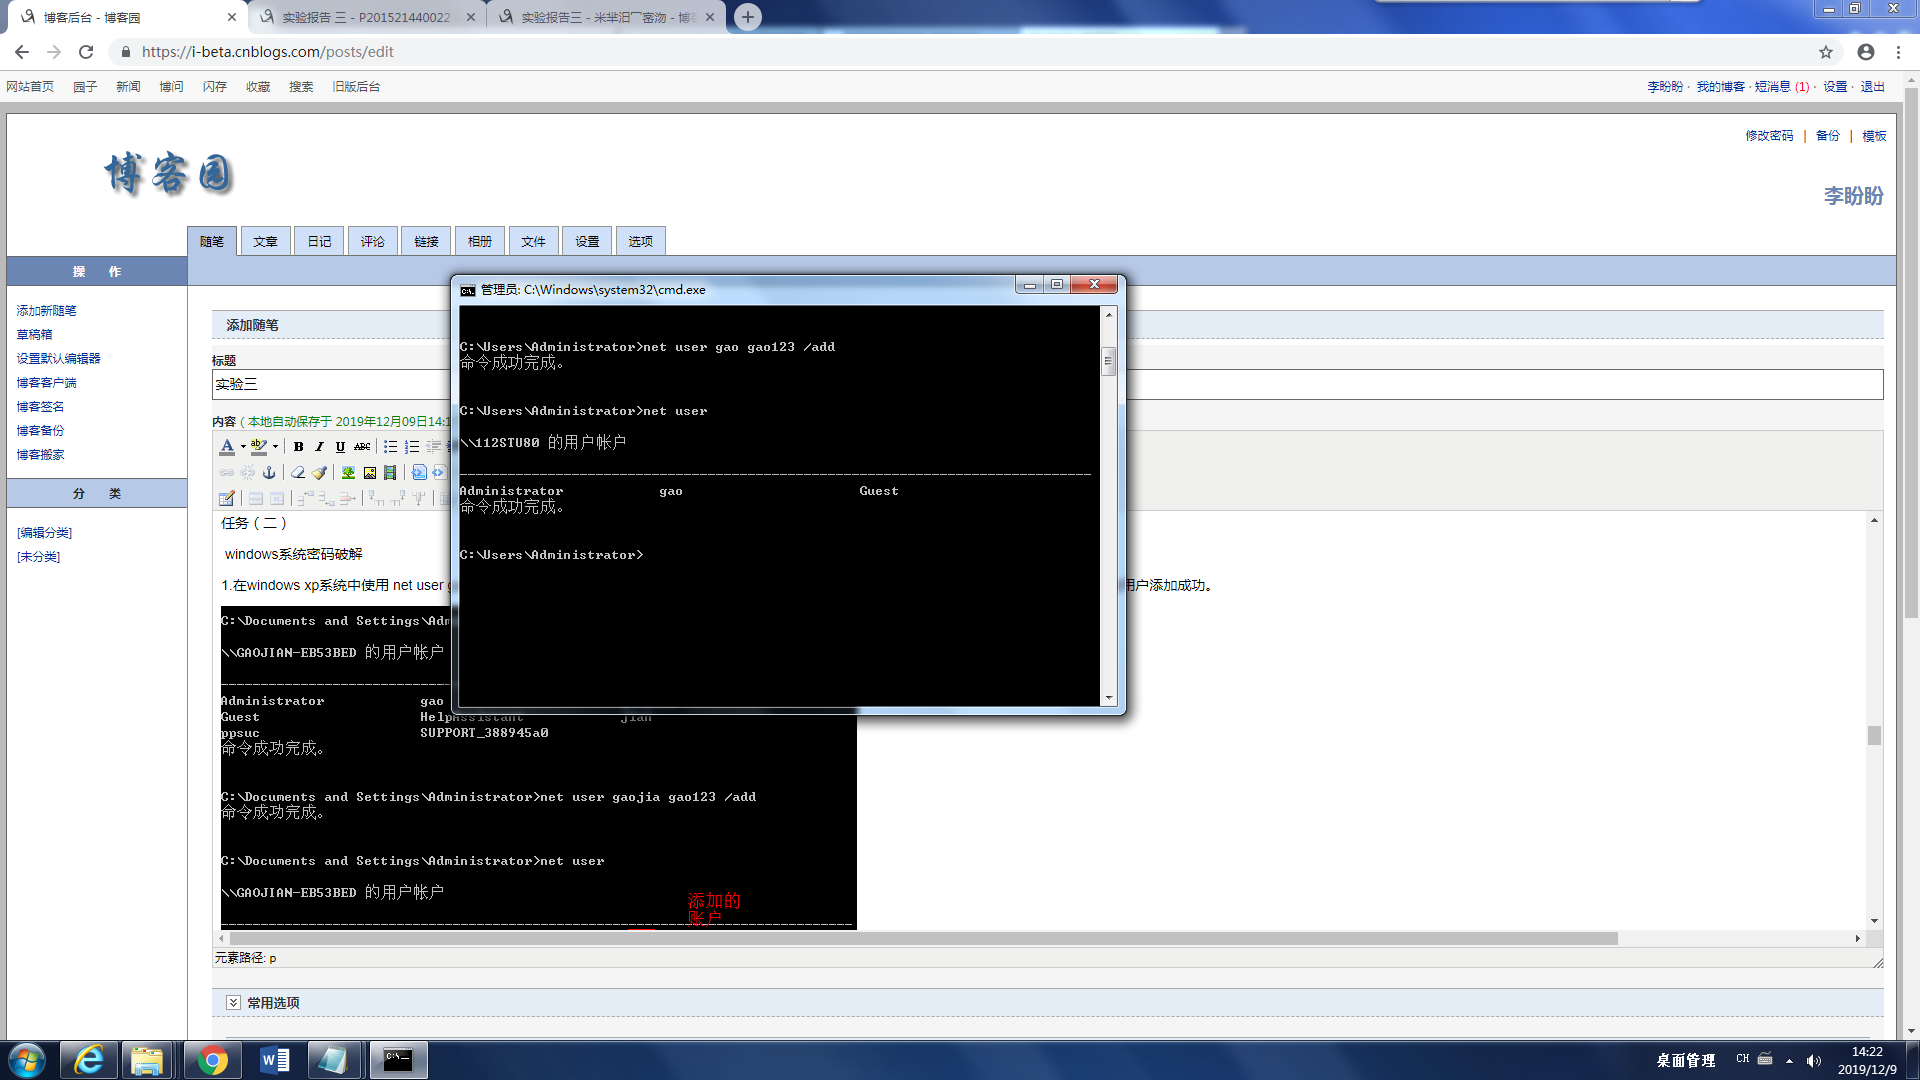This screenshot has width=1920, height=1080.
Task: Click the 草稿箱 sidebar link
Action: pyautogui.click(x=34, y=335)
